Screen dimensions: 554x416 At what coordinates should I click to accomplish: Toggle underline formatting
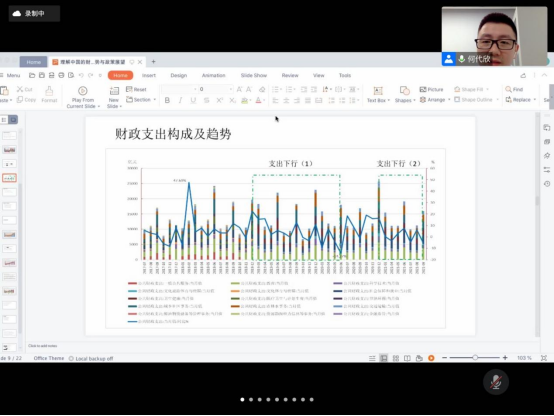[193, 100]
